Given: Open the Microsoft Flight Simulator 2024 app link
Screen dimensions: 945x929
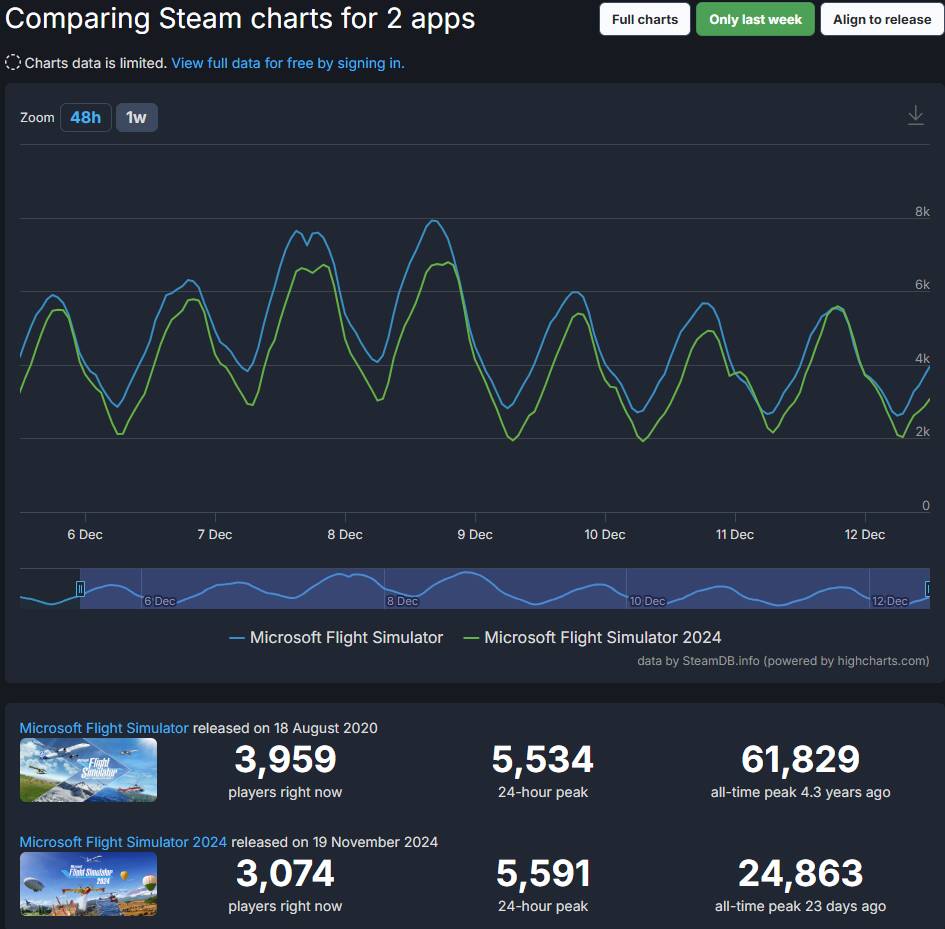Looking at the screenshot, I should tap(123, 842).
